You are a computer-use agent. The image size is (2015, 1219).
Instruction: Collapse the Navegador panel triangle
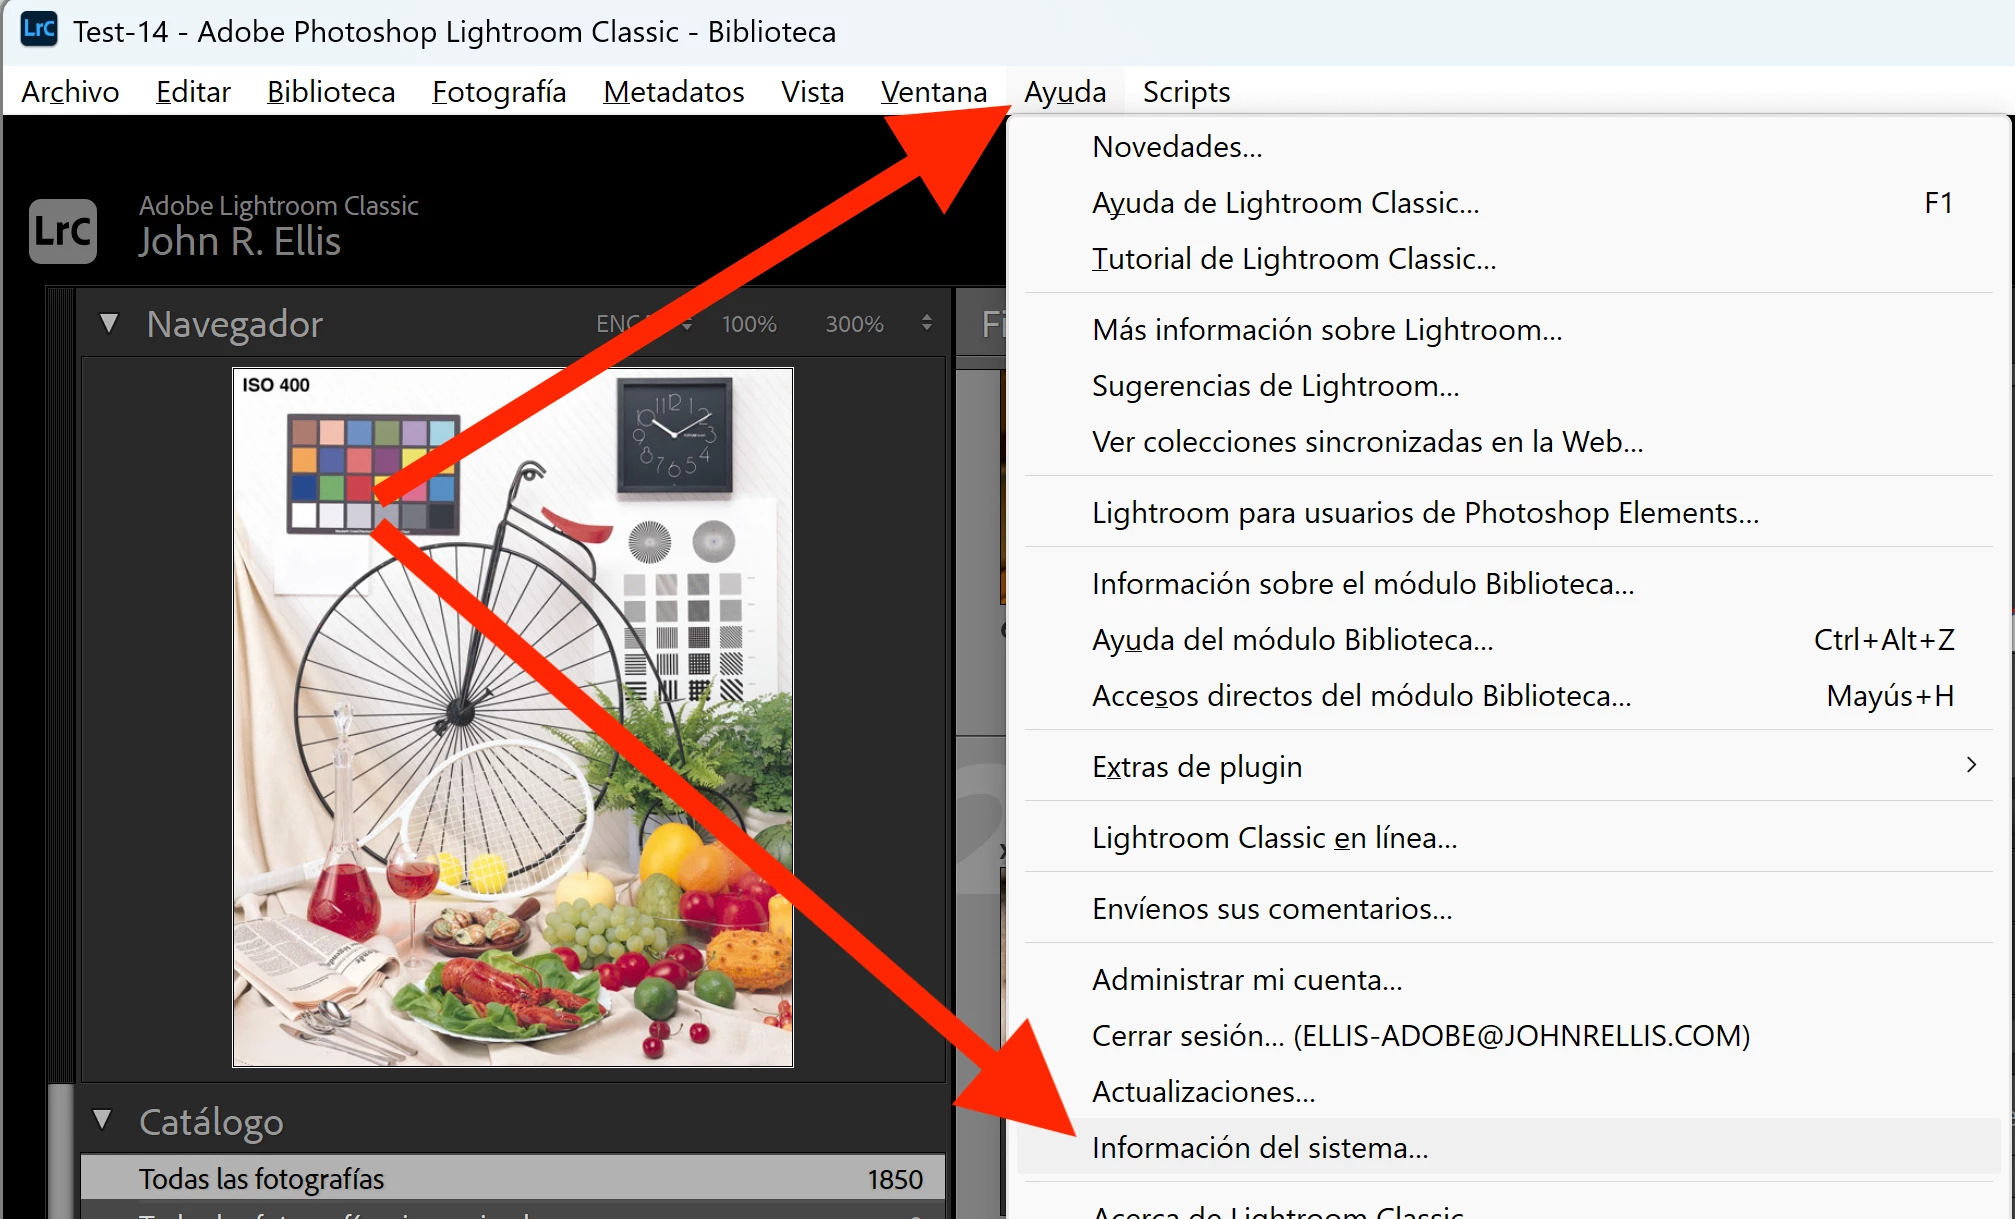point(109,324)
